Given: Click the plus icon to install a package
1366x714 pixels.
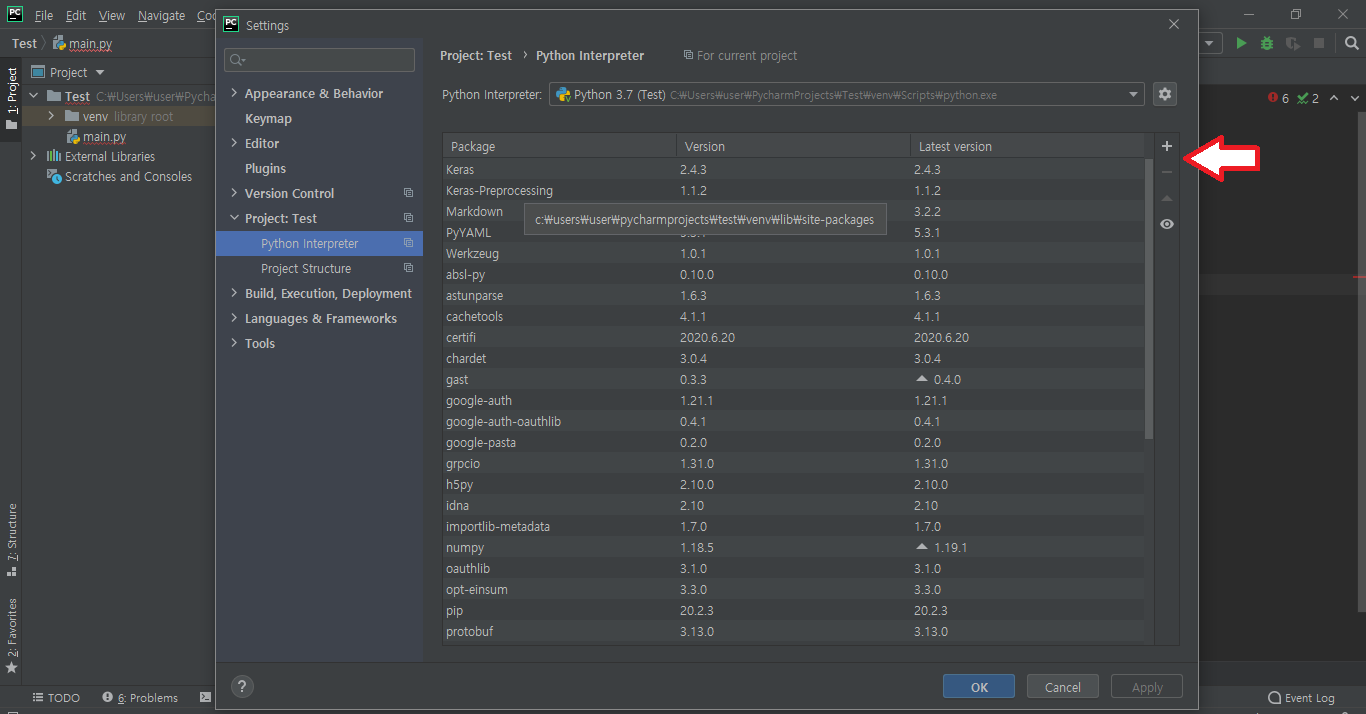Looking at the screenshot, I should point(1166,146).
